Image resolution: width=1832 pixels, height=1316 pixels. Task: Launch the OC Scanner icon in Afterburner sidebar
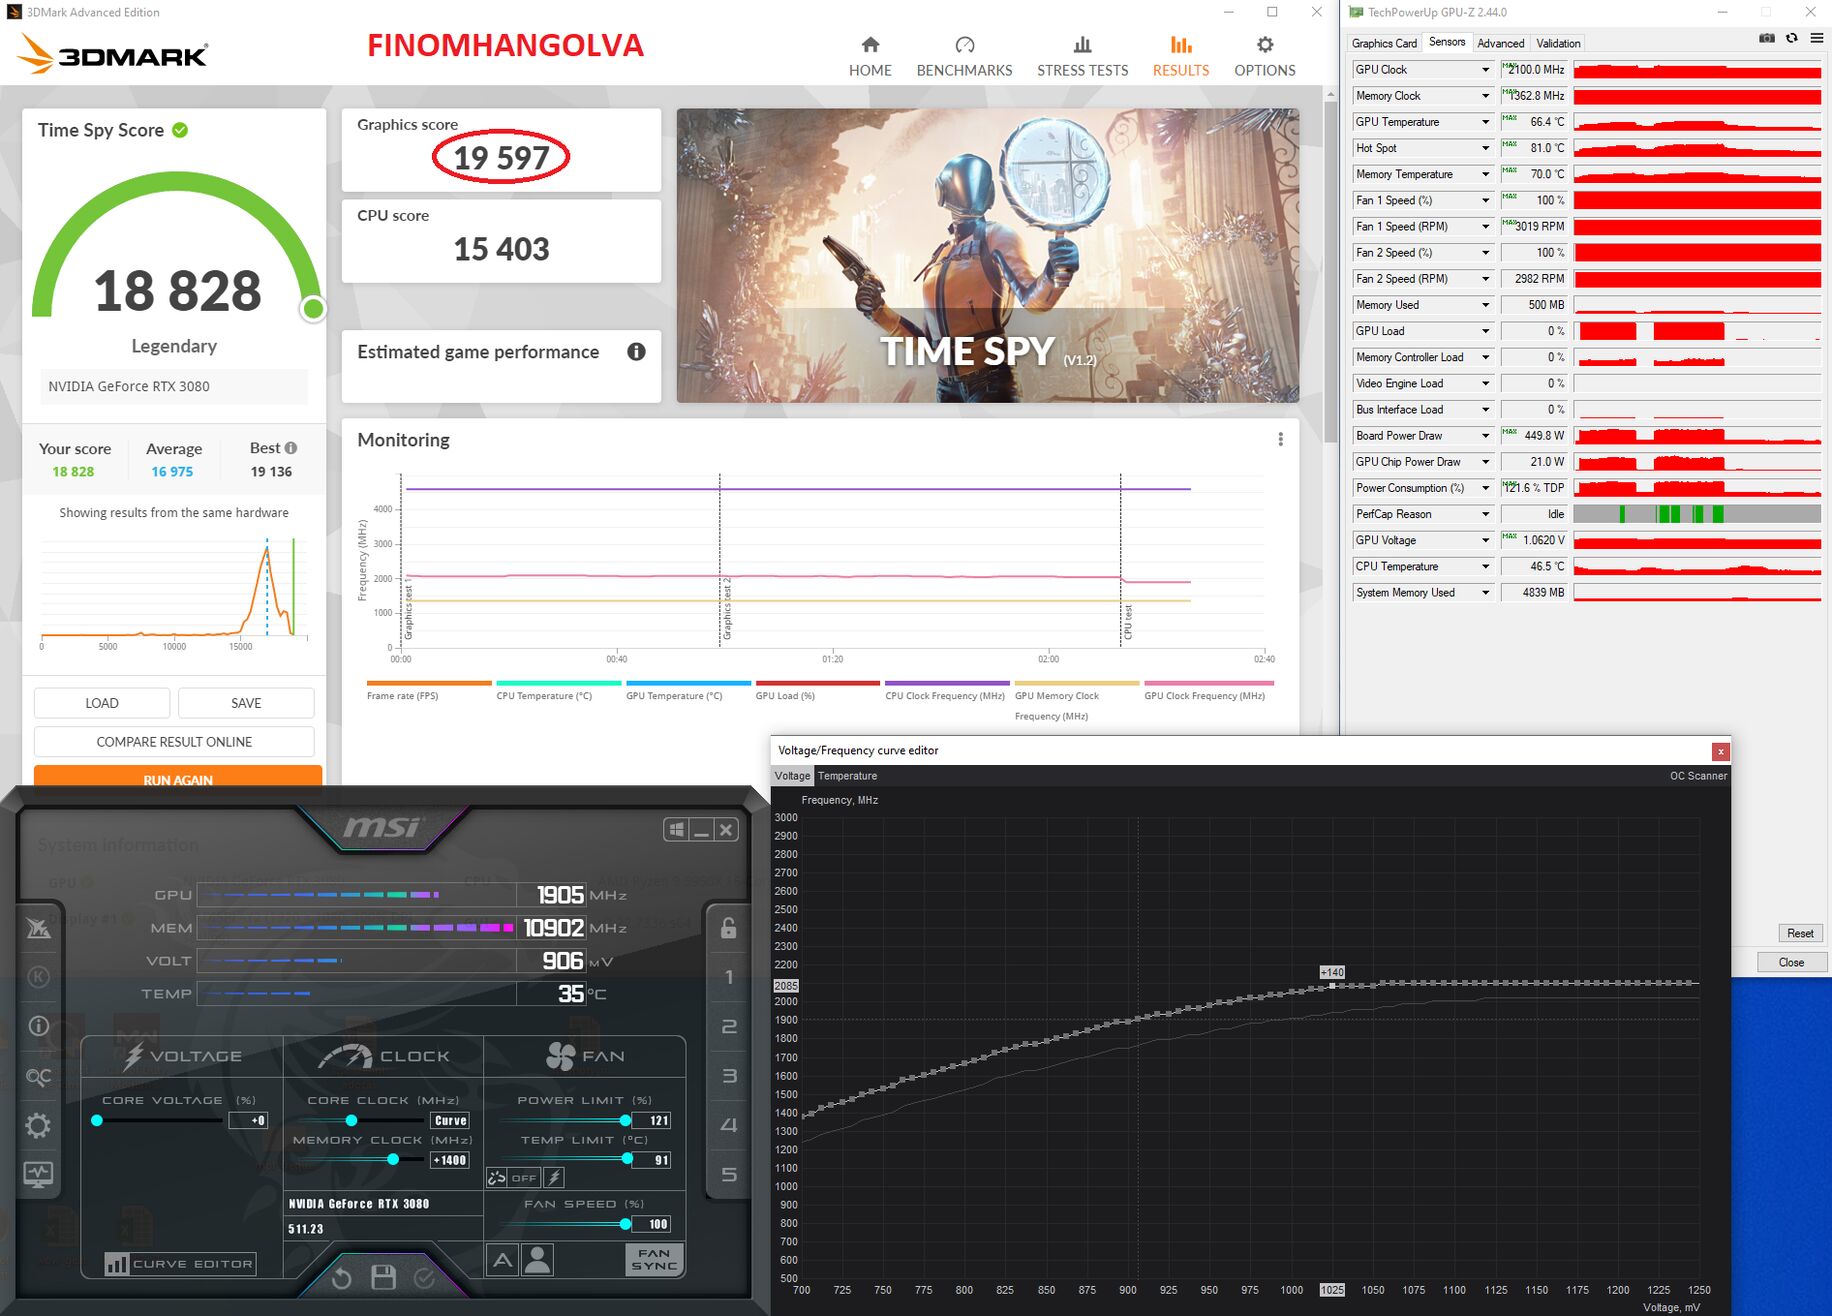point(38,1076)
